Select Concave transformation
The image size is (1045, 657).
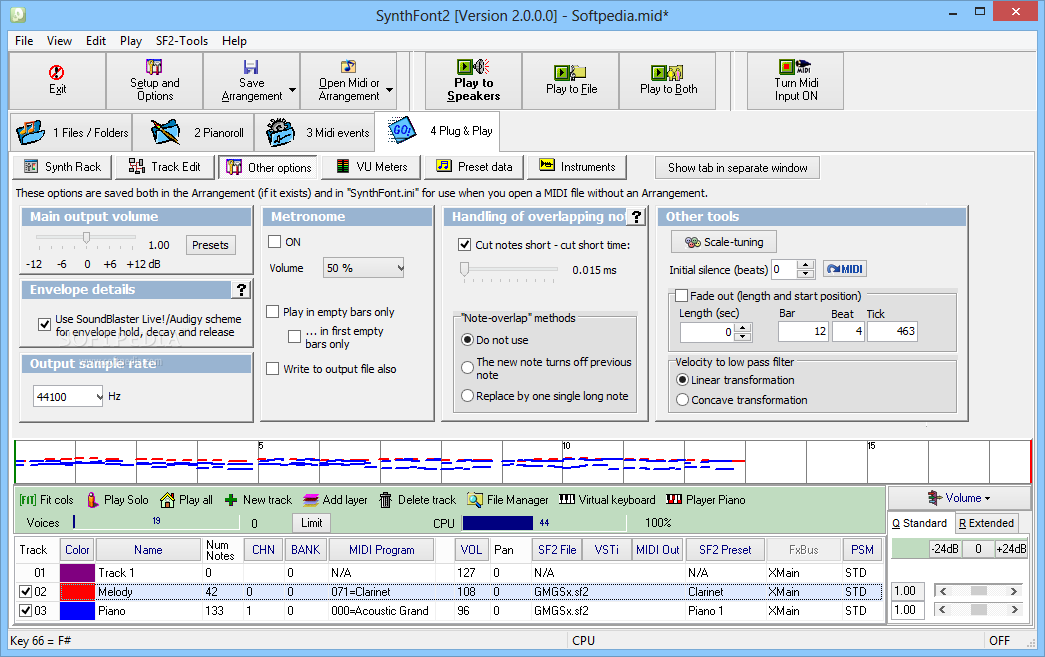click(682, 400)
